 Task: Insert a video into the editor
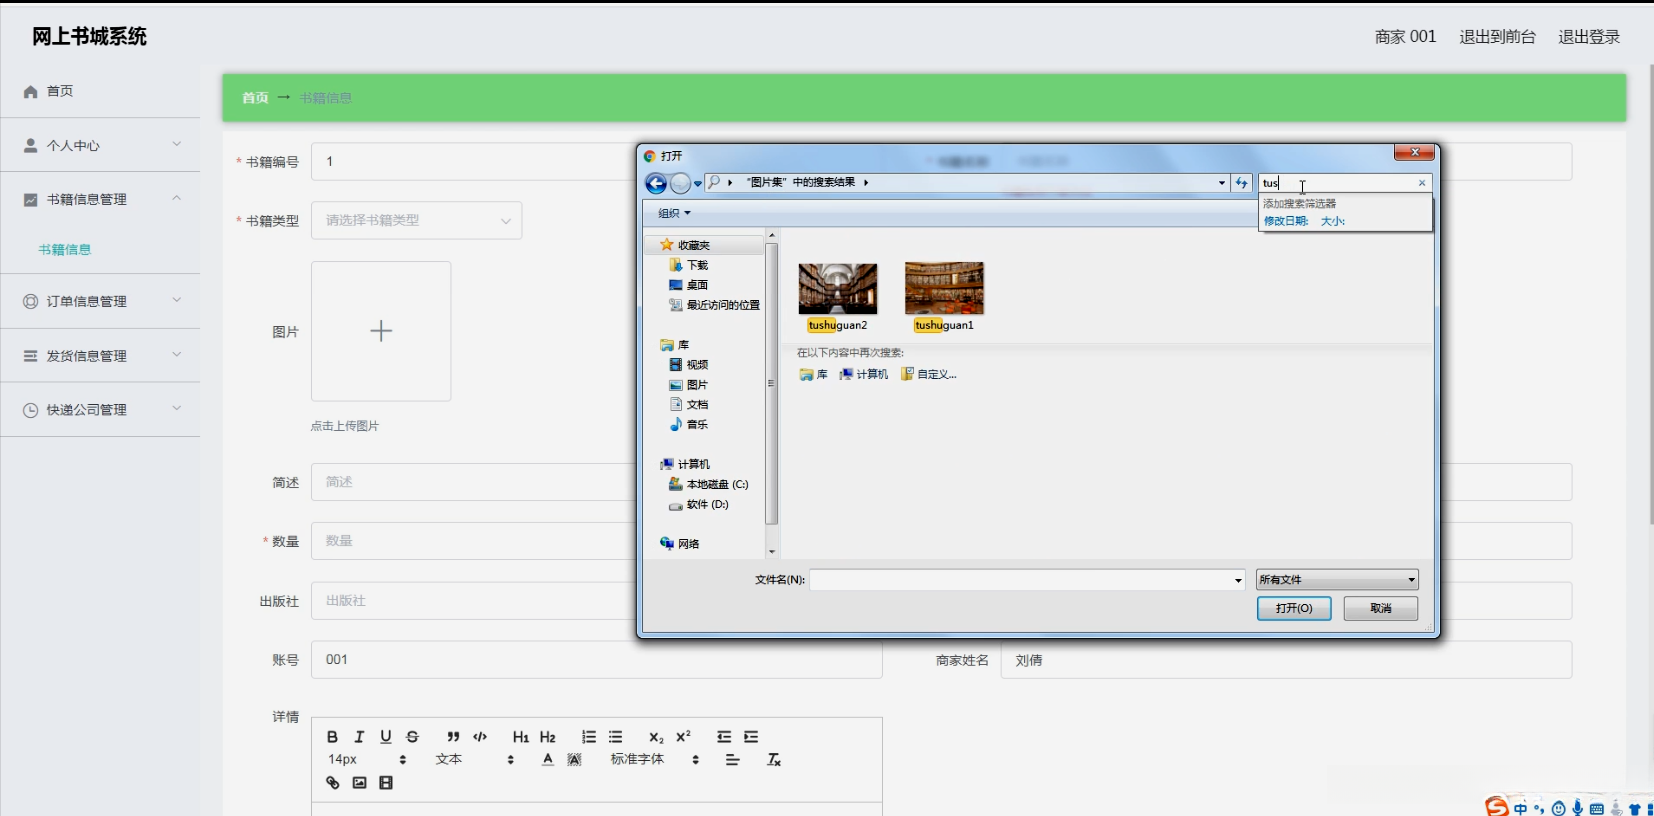click(x=386, y=783)
